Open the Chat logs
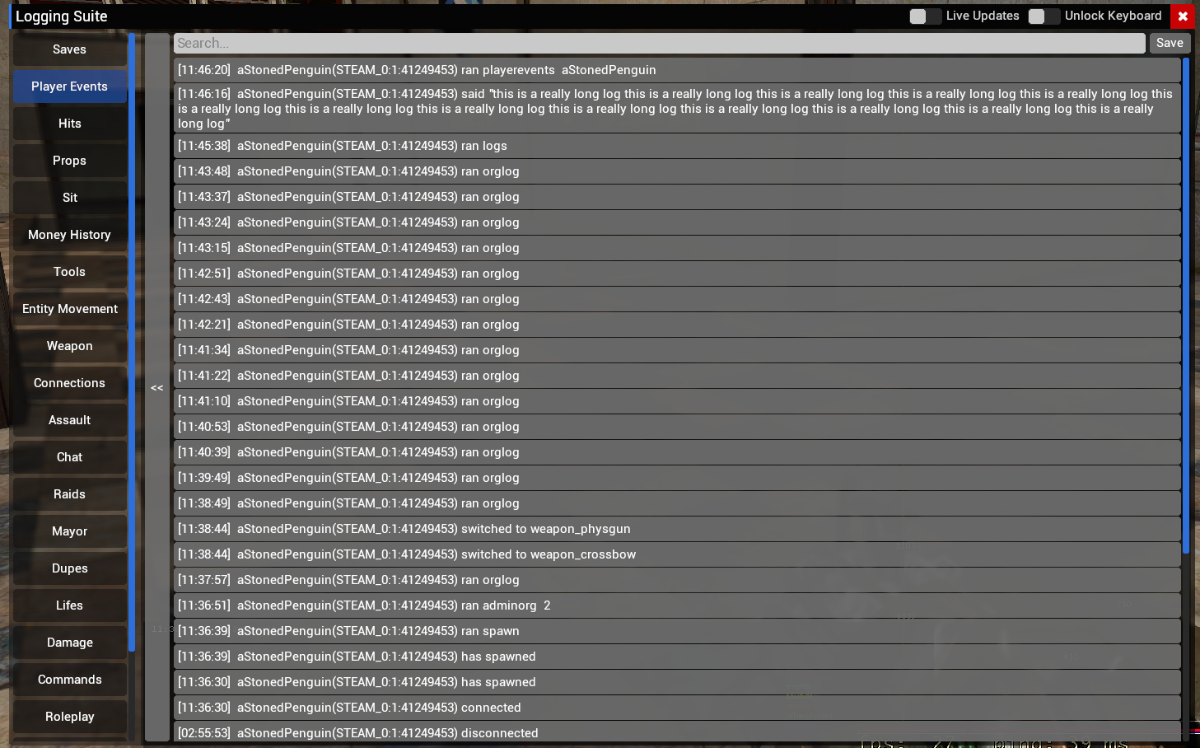Image resolution: width=1200 pixels, height=748 pixels. coord(69,456)
